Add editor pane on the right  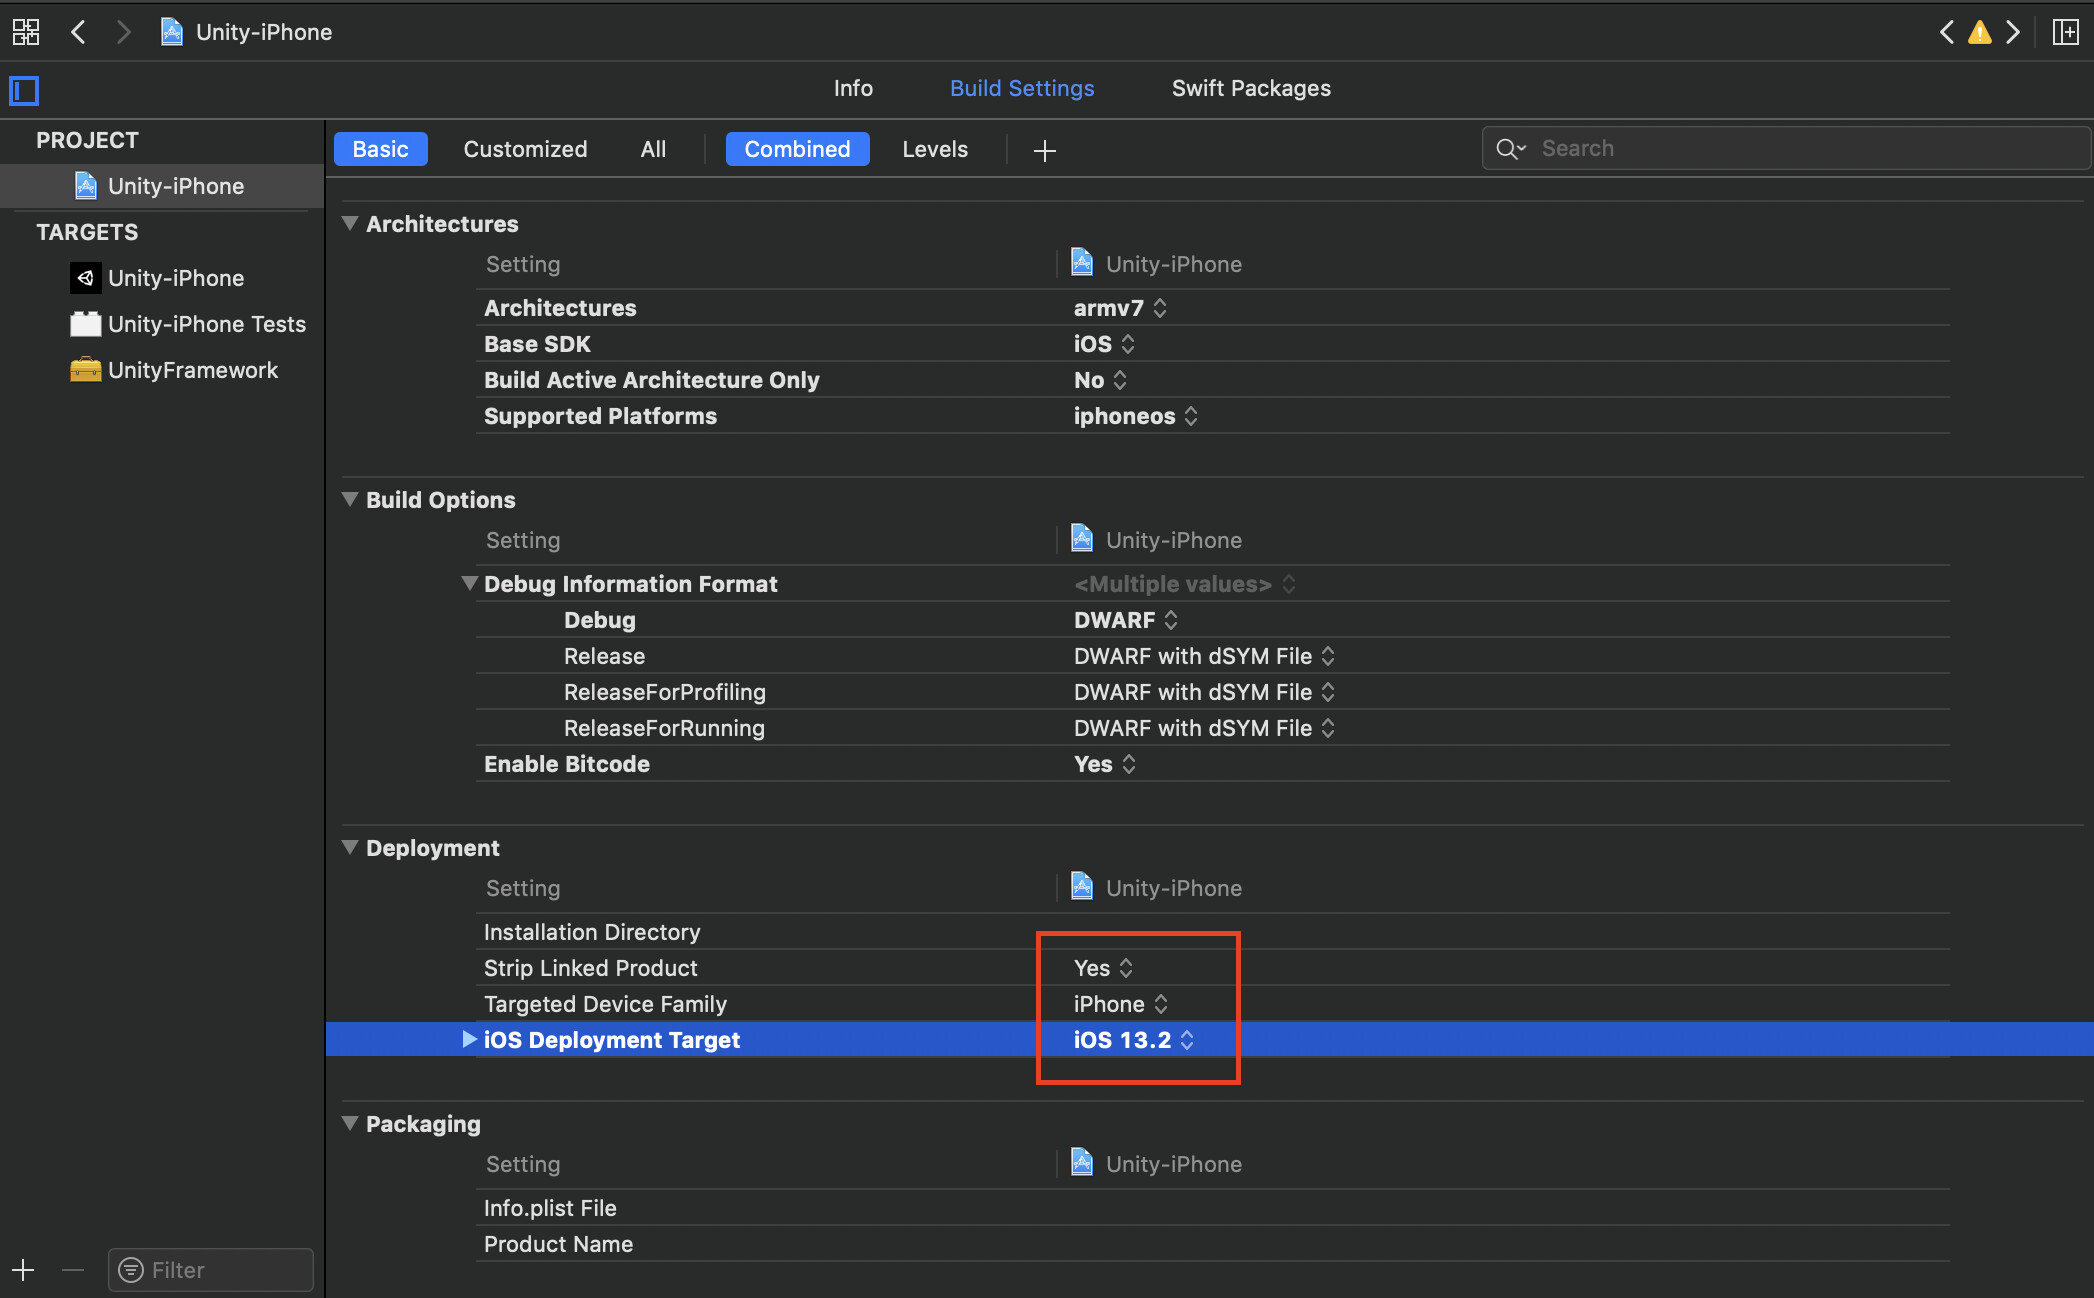click(2065, 32)
